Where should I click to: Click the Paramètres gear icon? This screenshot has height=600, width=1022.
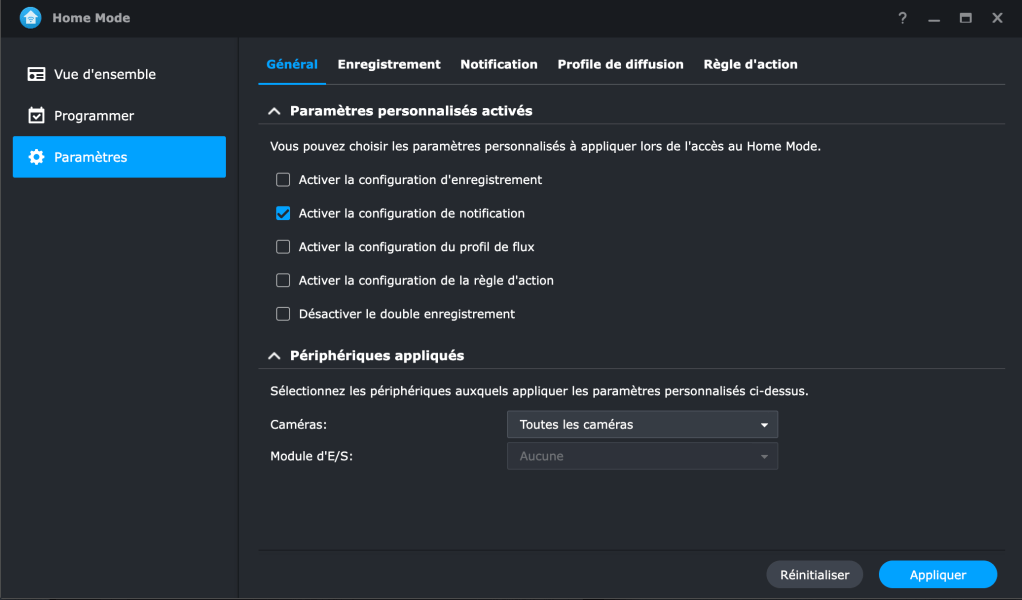(36, 157)
